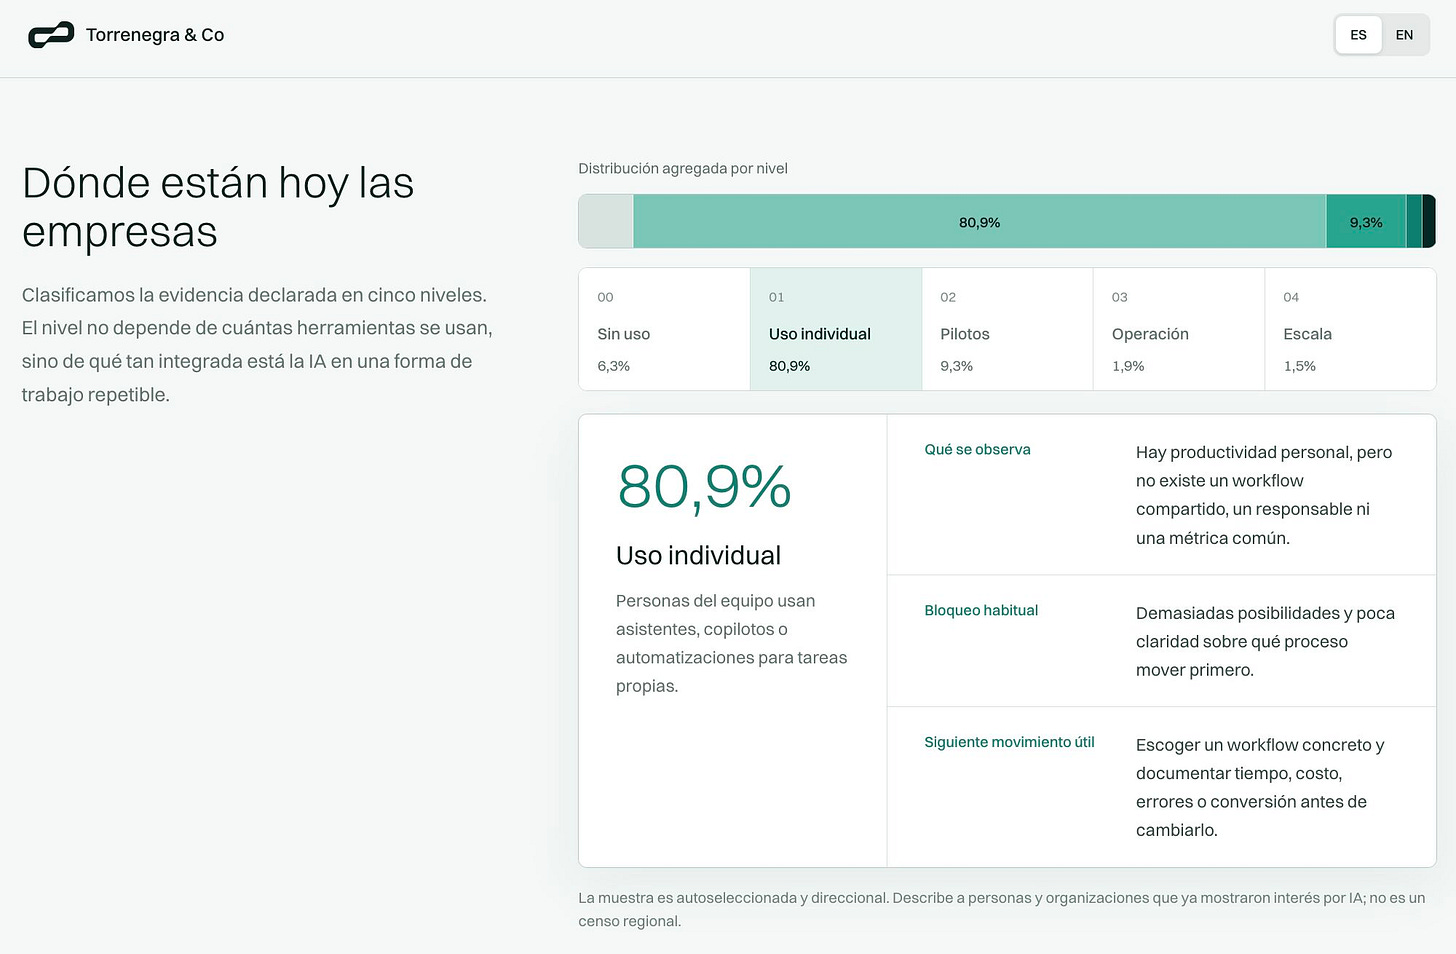The image size is (1456, 954).
Task: Click the narrow Operación segment in bar
Action: click(x=1414, y=221)
